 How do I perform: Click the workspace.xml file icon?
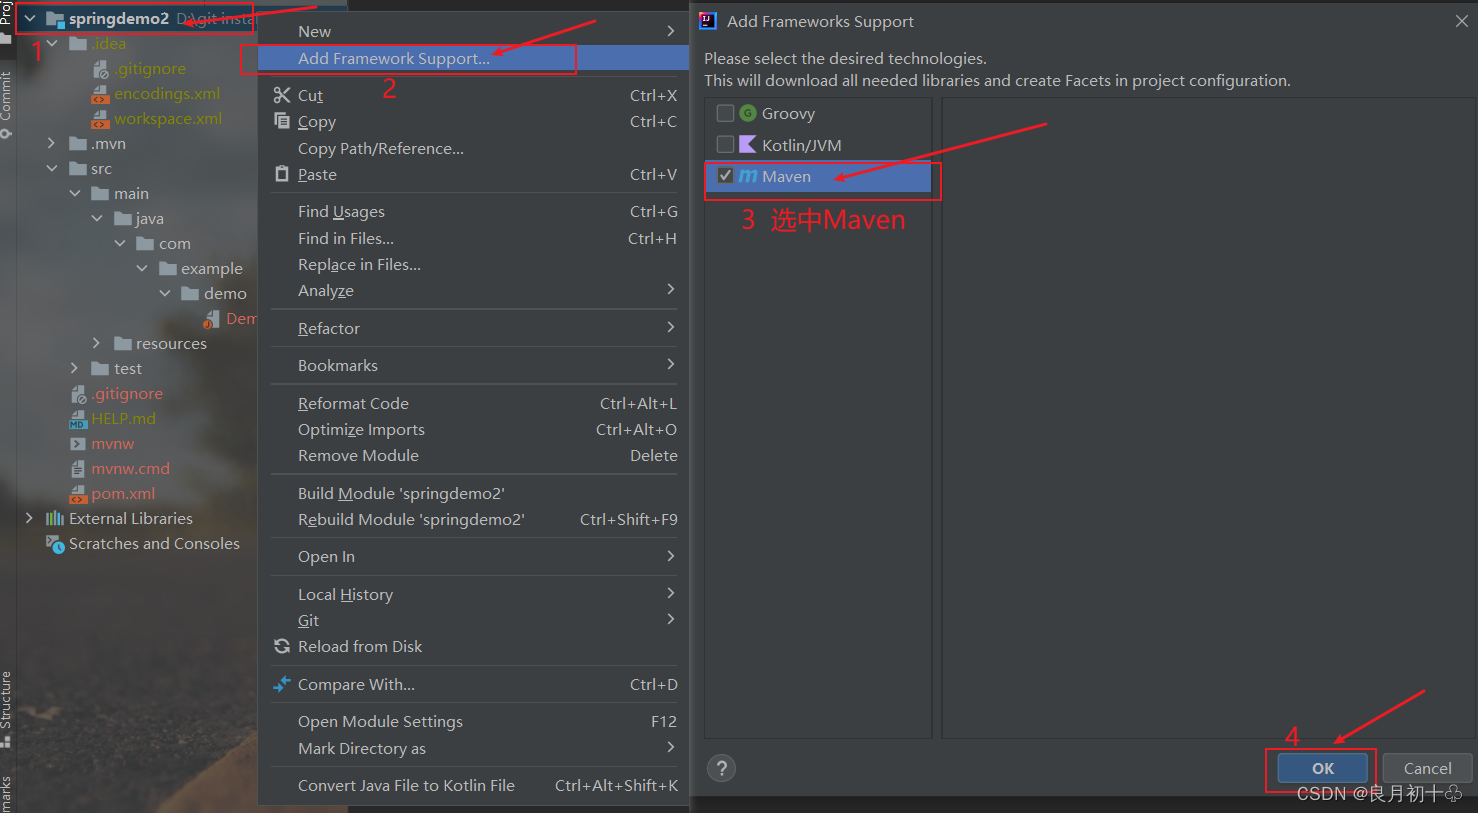coord(101,118)
